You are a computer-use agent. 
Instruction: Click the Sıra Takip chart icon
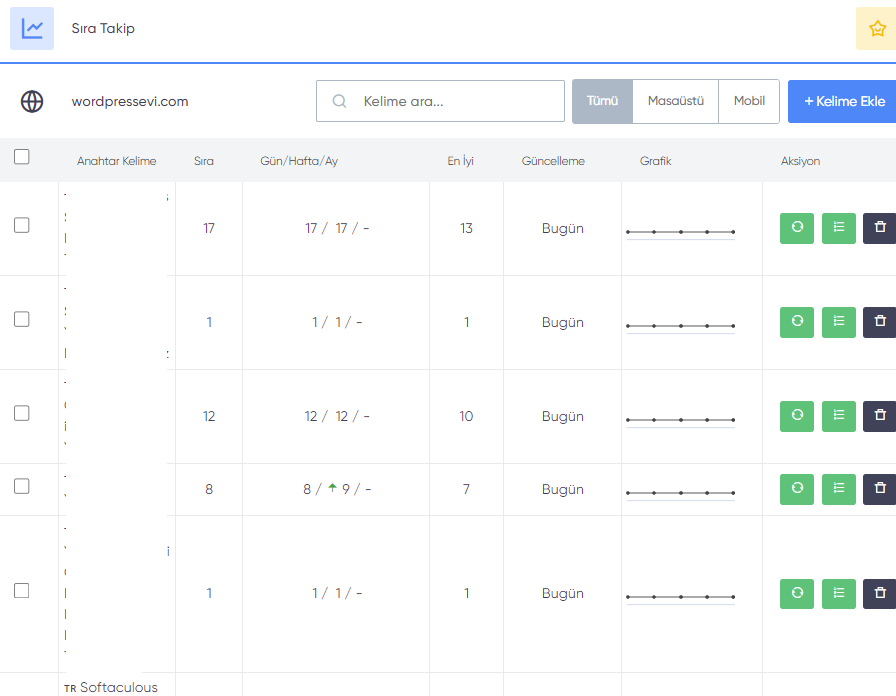pos(32,29)
